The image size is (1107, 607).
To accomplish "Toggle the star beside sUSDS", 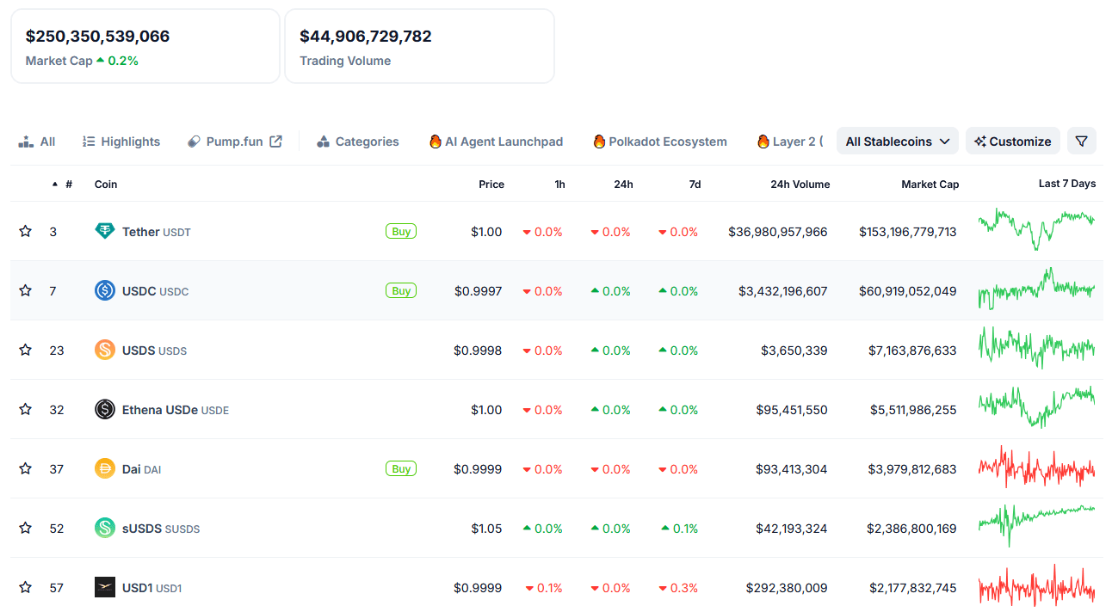I will [x=25, y=527].
